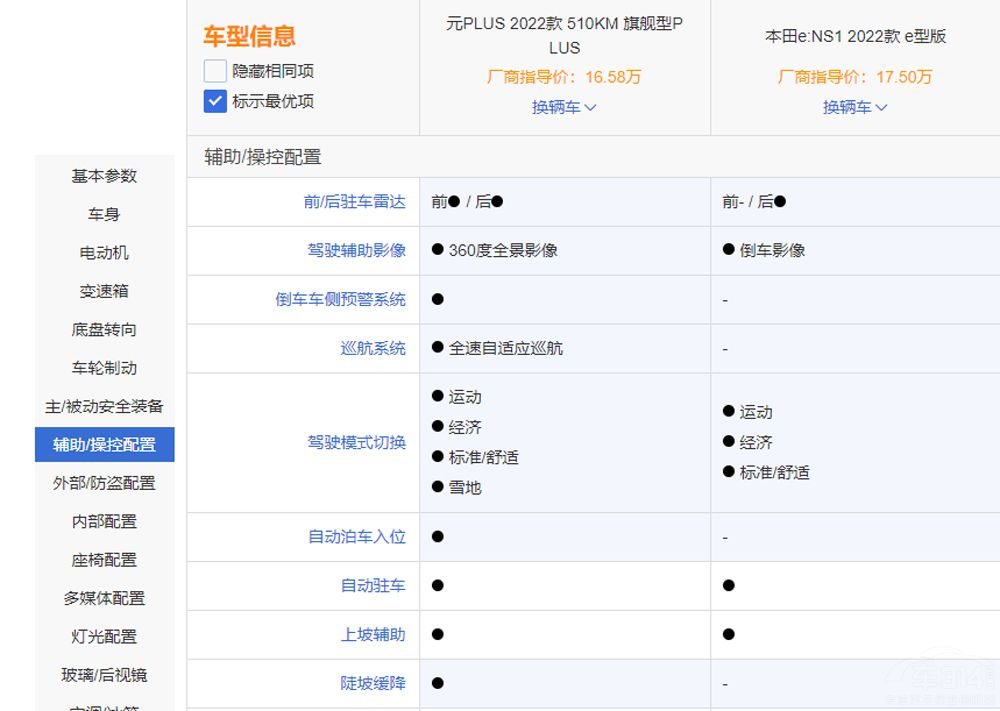Uncheck the 标示最优项 checkbox
This screenshot has height=711, width=1000.
(215, 101)
